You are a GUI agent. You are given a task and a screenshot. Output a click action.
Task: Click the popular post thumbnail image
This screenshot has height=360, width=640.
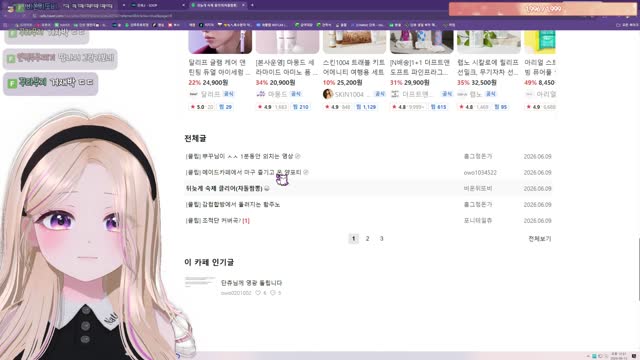(x=200, y=282)
